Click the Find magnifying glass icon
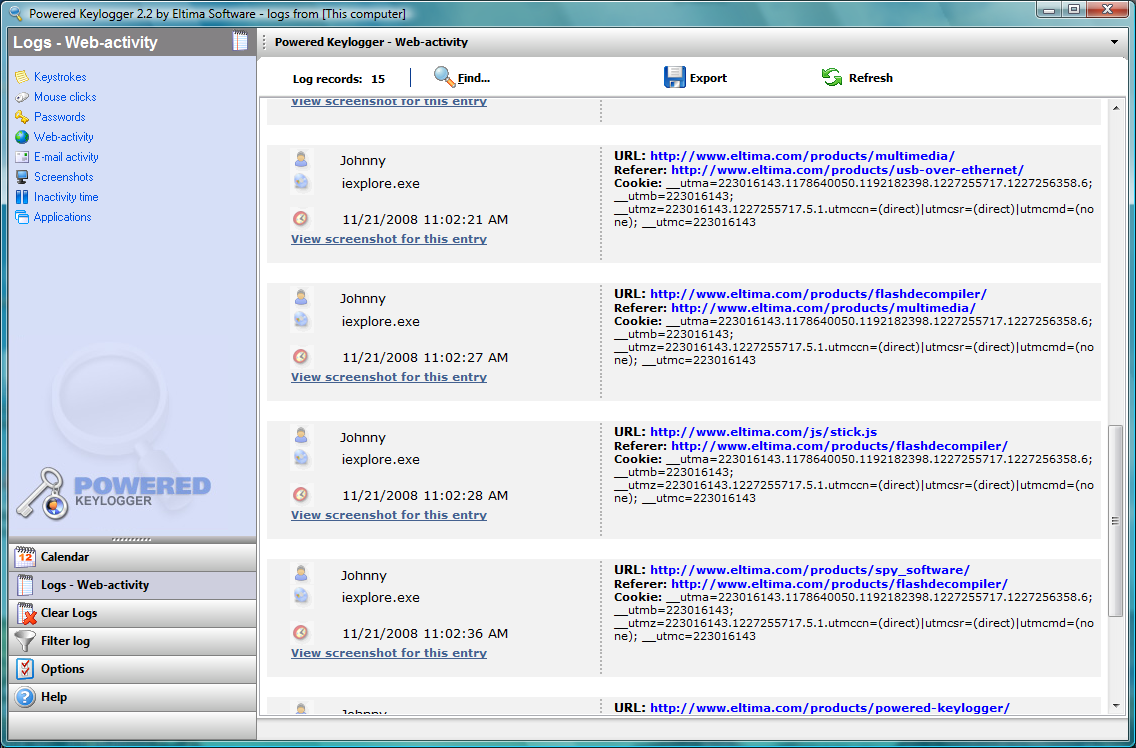 click(444, 77)
